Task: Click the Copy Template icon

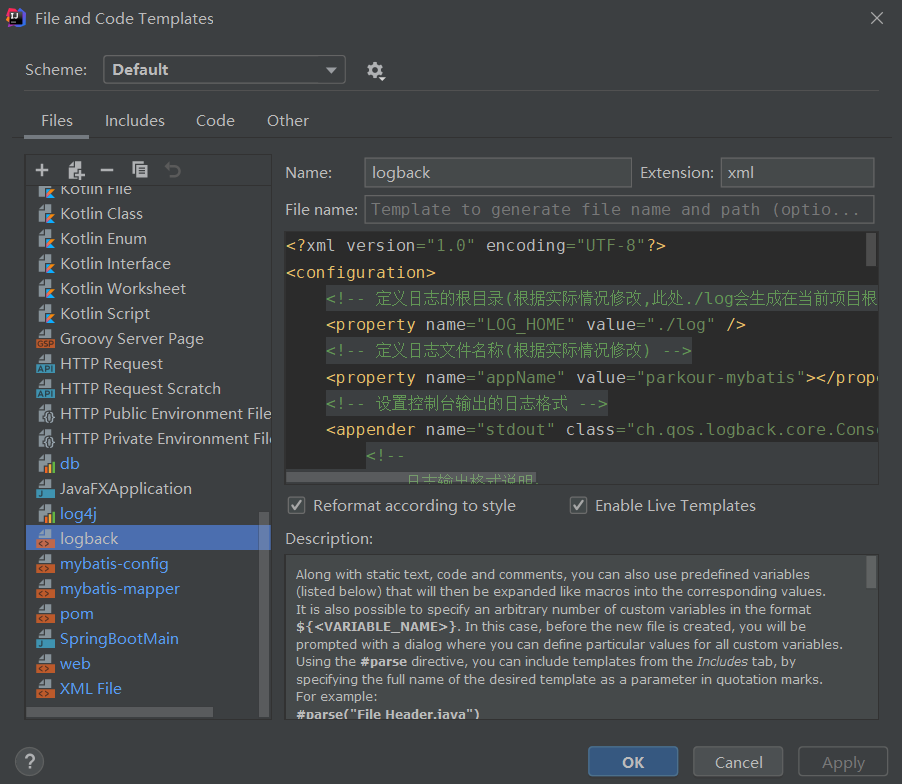Action: (x=140, y=170)
